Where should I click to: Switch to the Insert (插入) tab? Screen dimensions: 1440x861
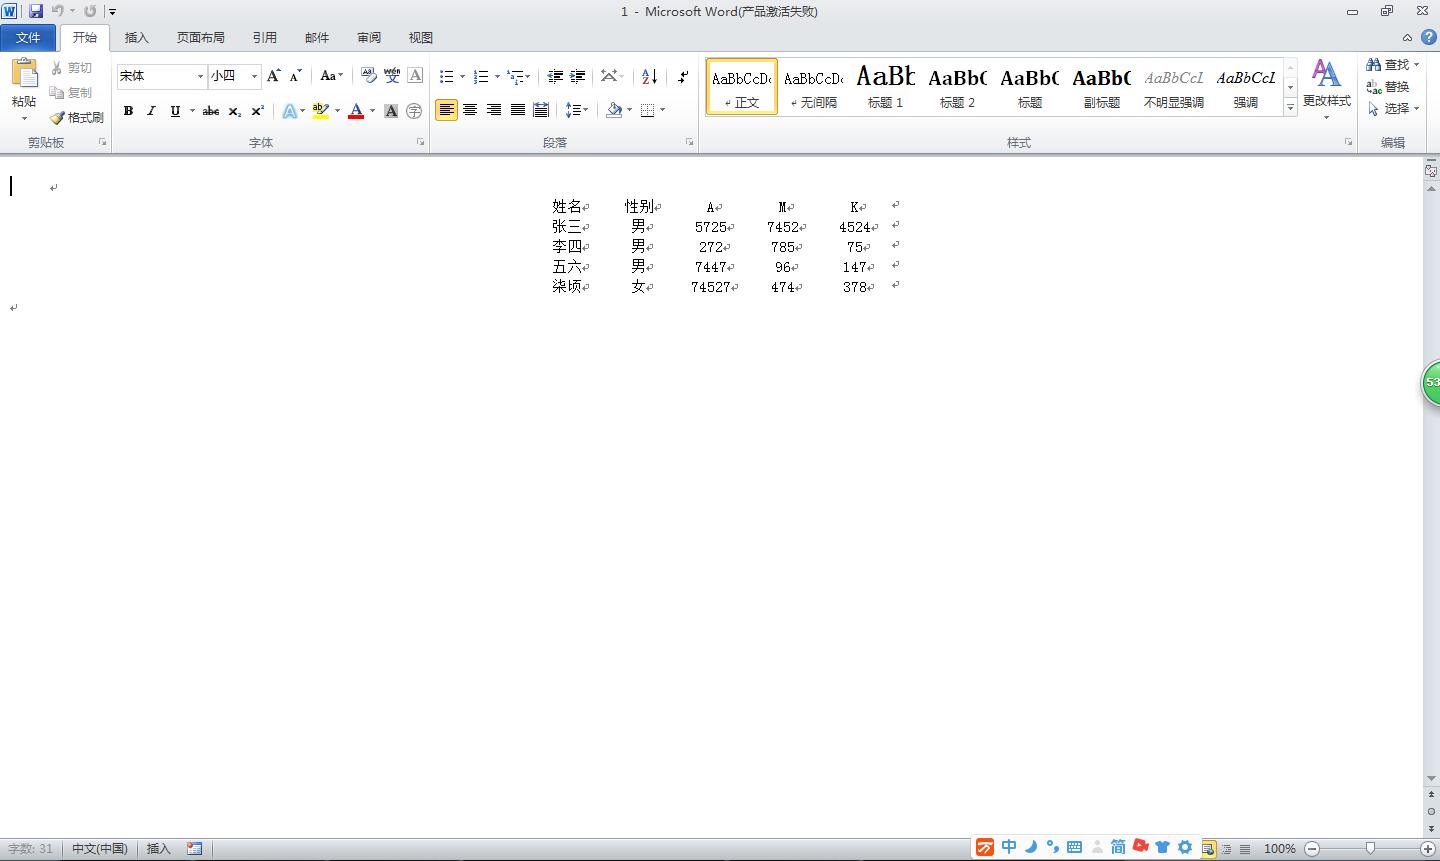pos(136,38)
